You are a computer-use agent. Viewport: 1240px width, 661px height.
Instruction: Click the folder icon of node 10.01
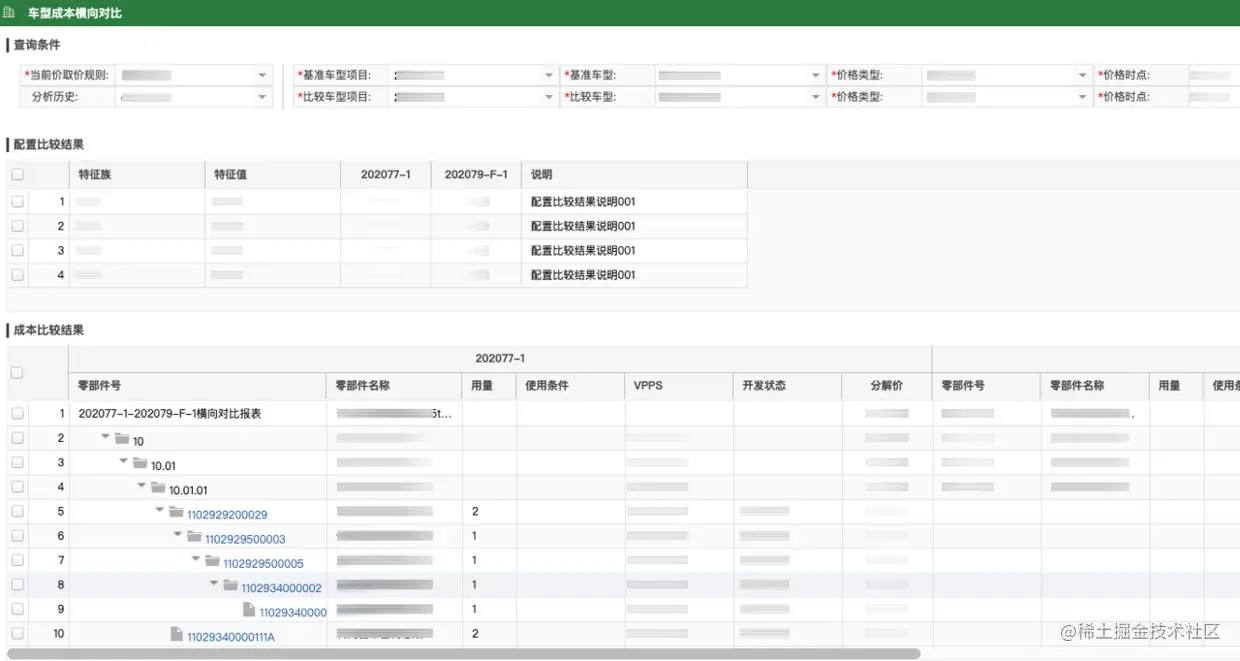140,463
